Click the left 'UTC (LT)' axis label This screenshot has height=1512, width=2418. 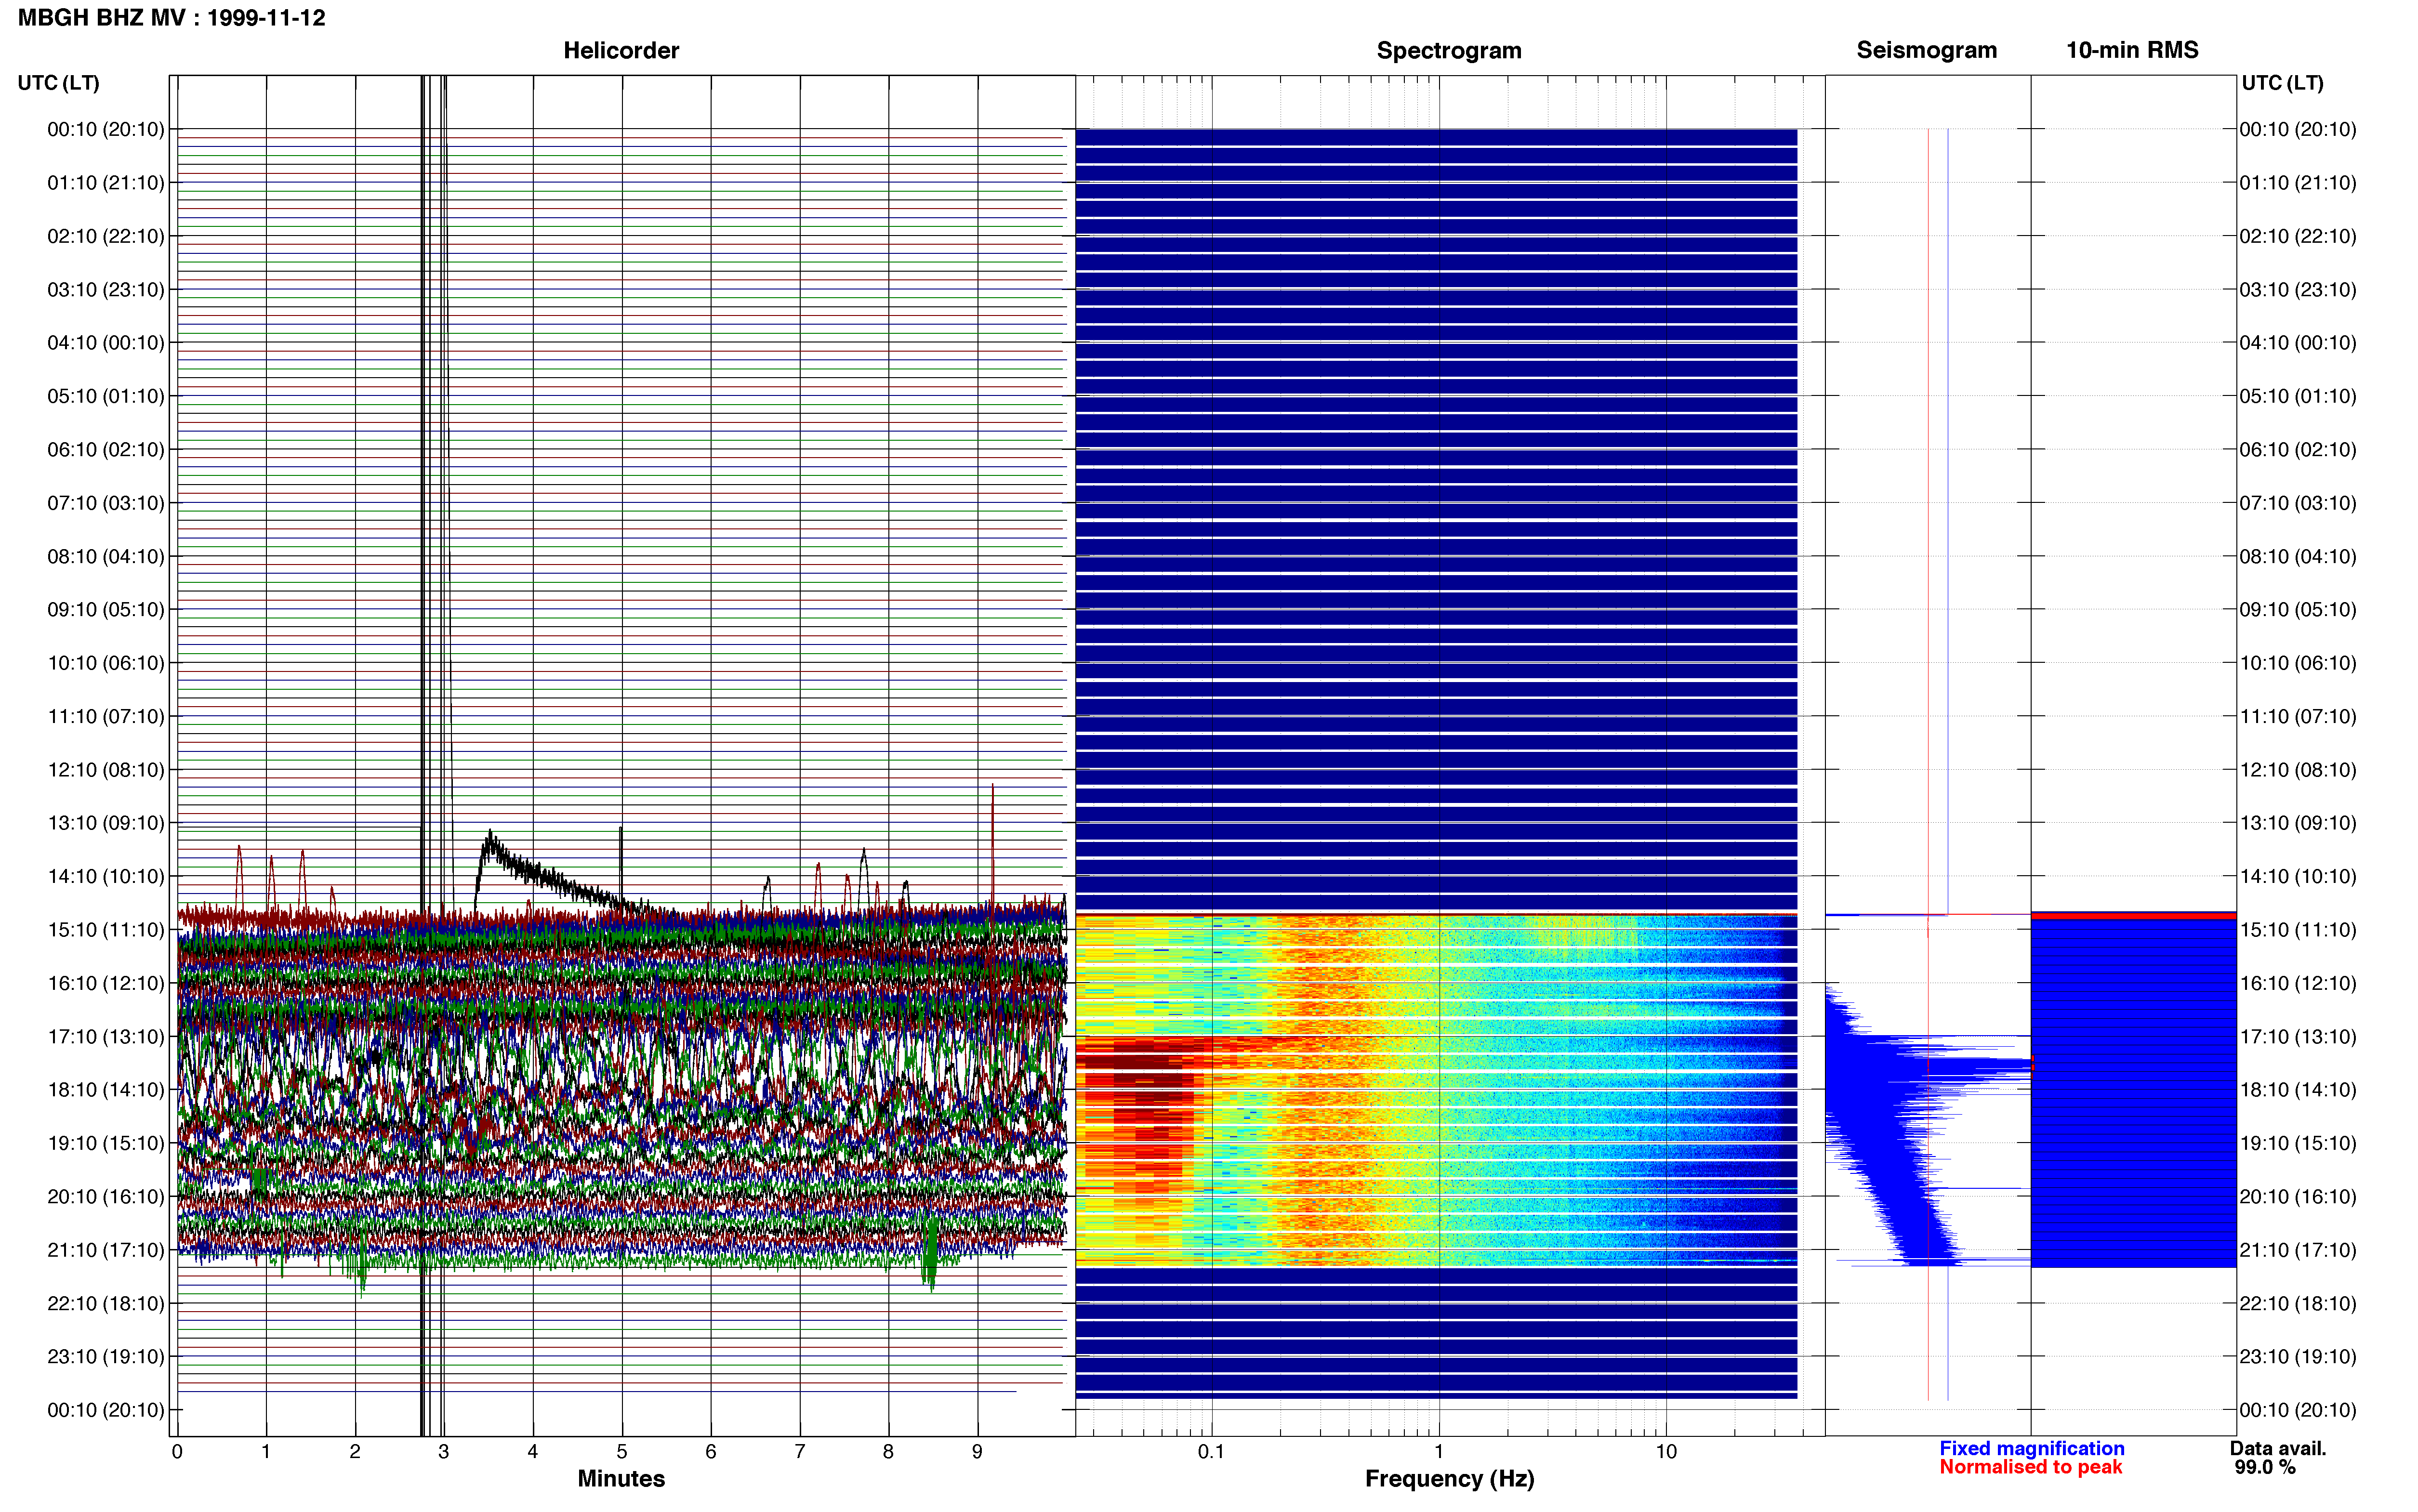pyautogui.click(x=58, y=83)
